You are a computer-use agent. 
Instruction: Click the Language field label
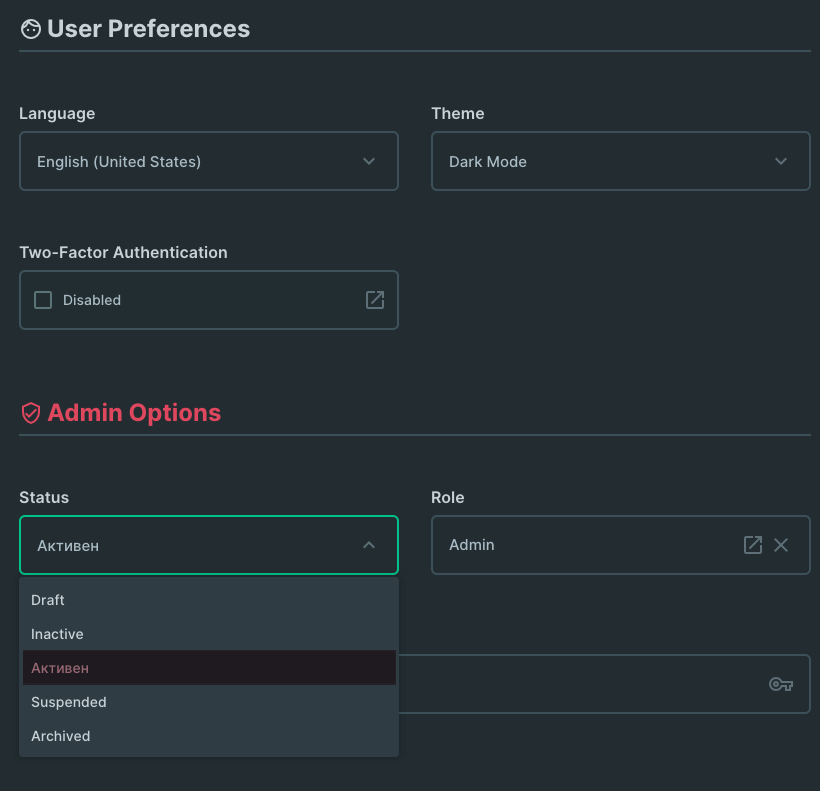(57, 114)
